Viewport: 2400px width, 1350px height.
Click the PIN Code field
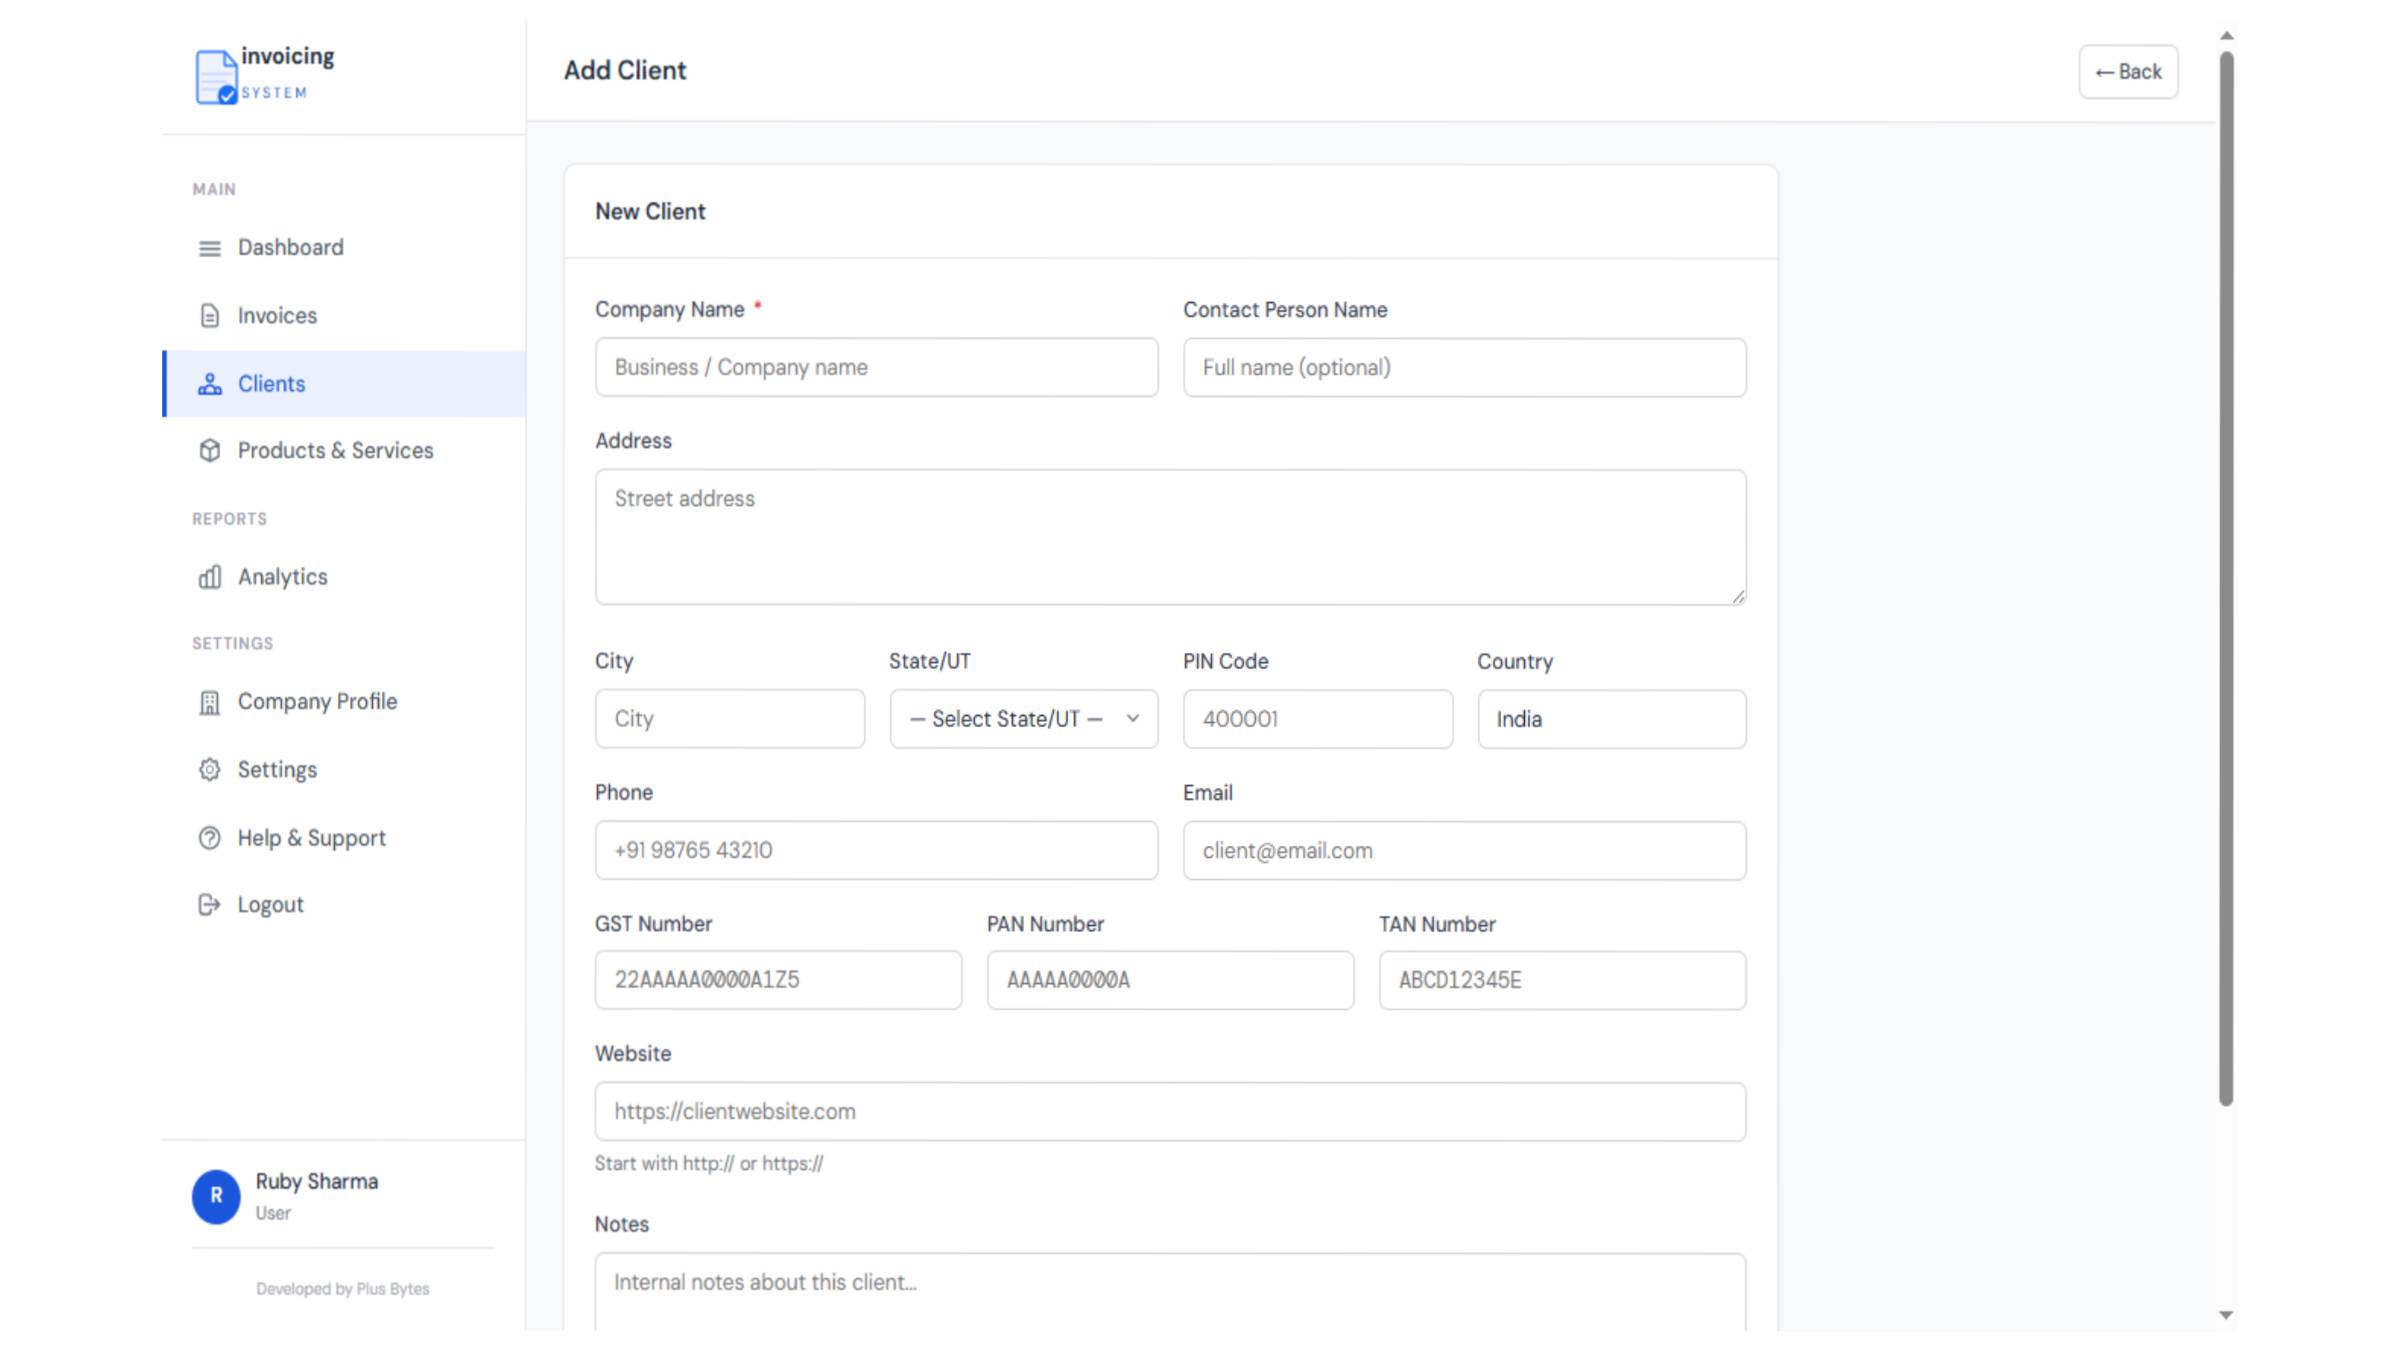1318,719
